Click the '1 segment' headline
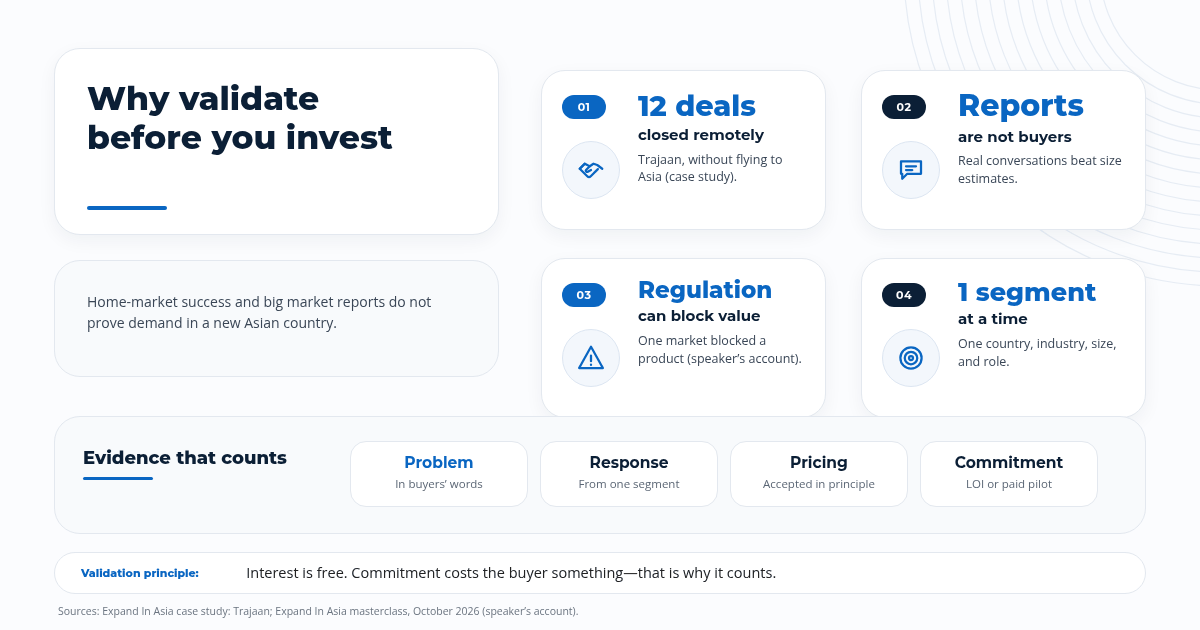 pos(1027,292)
